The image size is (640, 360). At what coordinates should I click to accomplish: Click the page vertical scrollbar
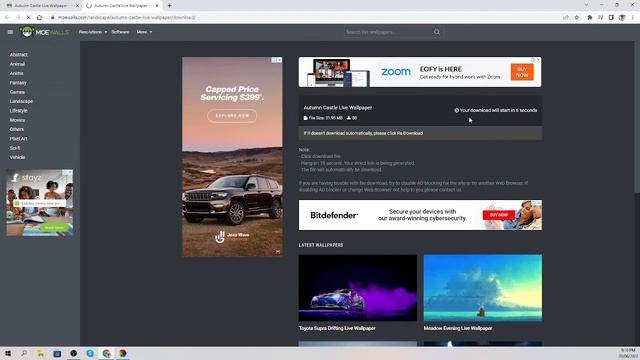(637, 116)
